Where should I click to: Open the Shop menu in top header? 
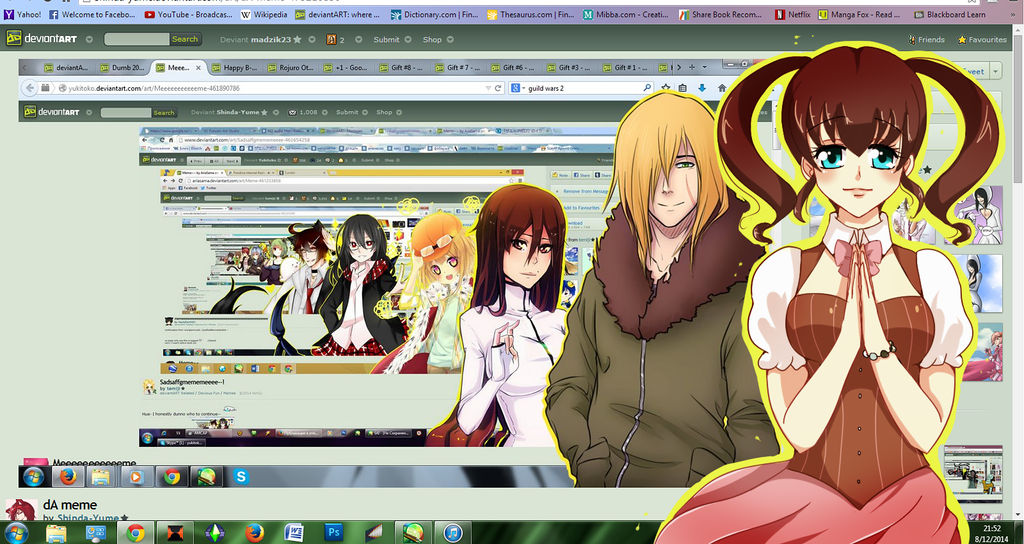[x=432, y=39]
